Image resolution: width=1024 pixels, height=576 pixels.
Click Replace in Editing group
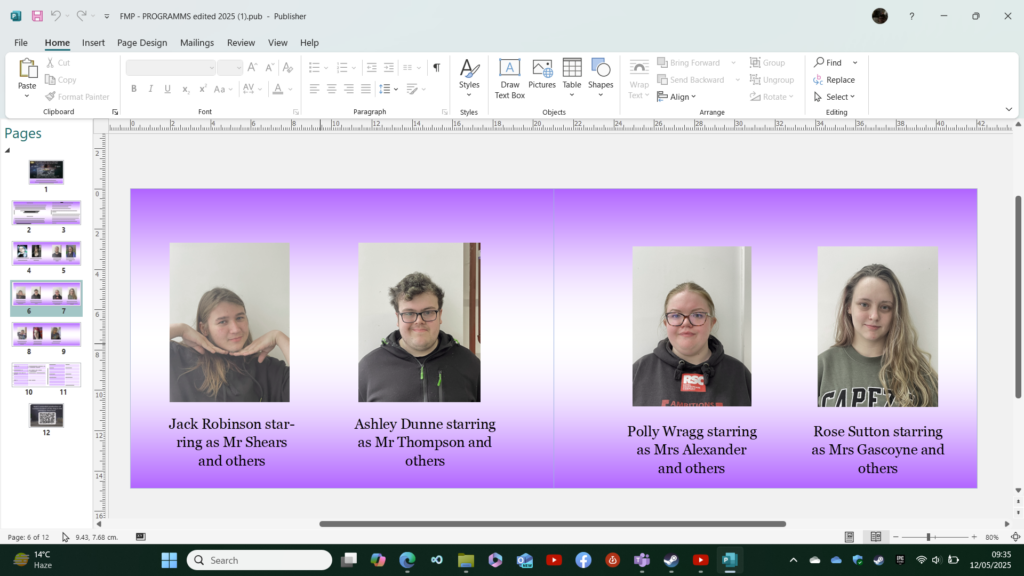(834, 80)
